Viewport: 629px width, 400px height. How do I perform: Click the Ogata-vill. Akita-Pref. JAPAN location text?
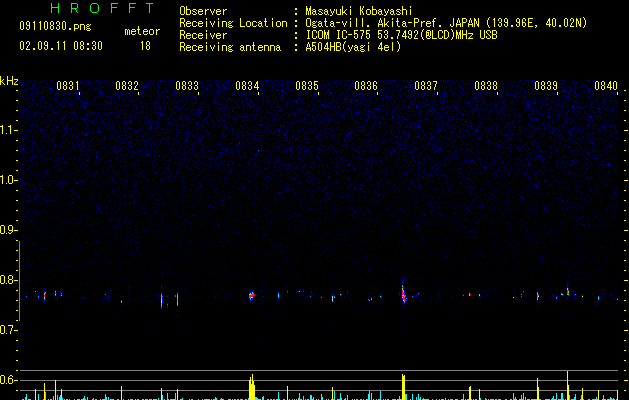click(393, 23)
